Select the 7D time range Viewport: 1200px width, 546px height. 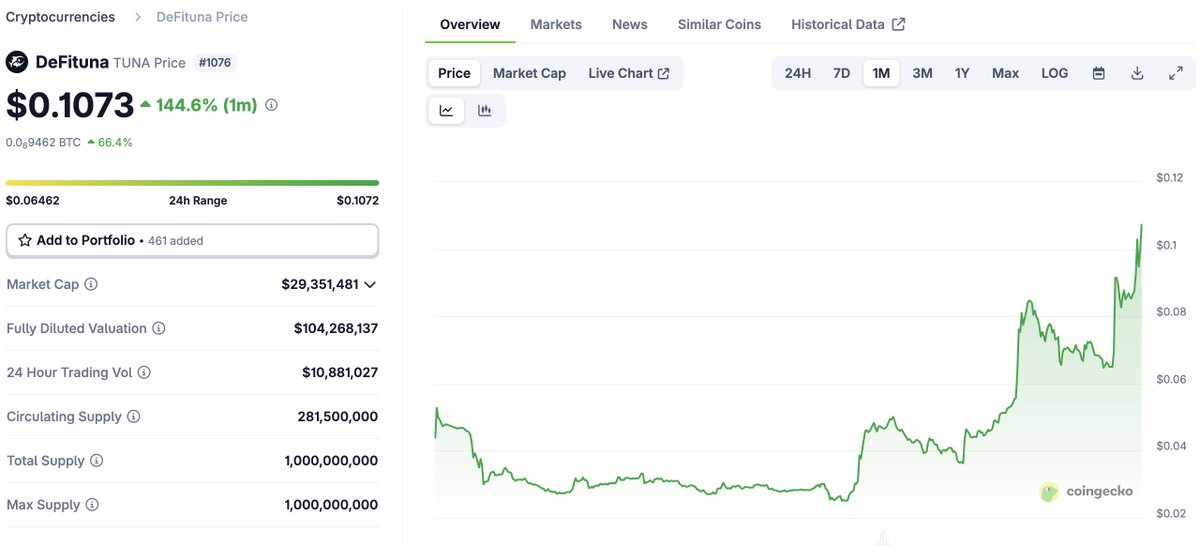point(842,73)
